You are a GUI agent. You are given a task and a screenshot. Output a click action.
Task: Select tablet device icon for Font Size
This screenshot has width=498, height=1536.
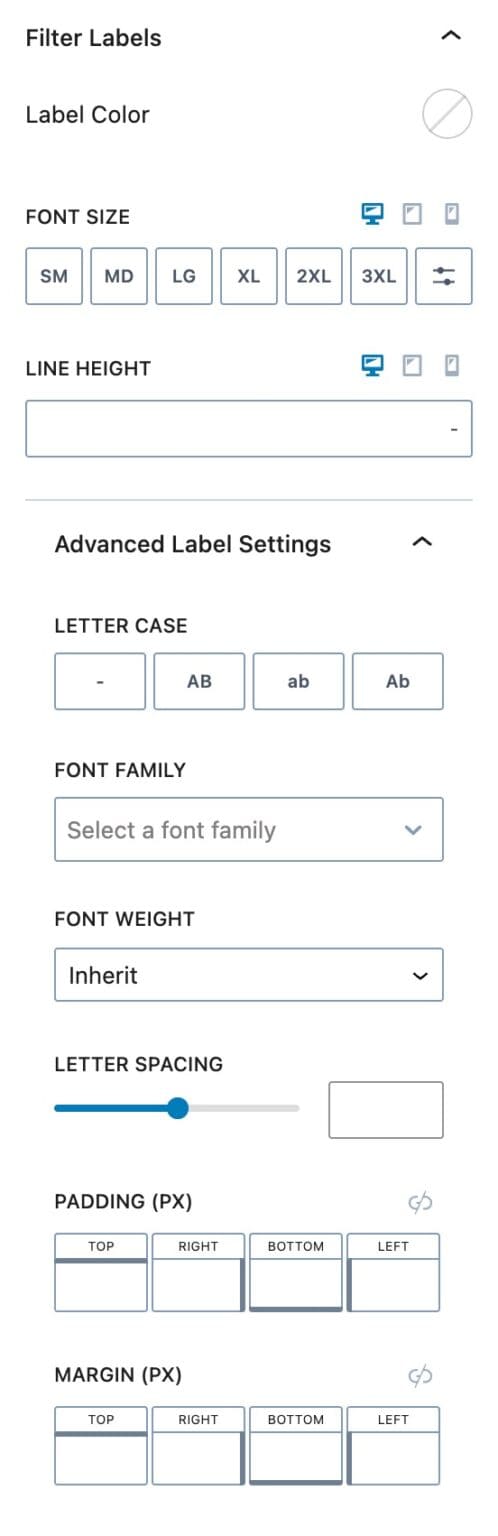411,214
